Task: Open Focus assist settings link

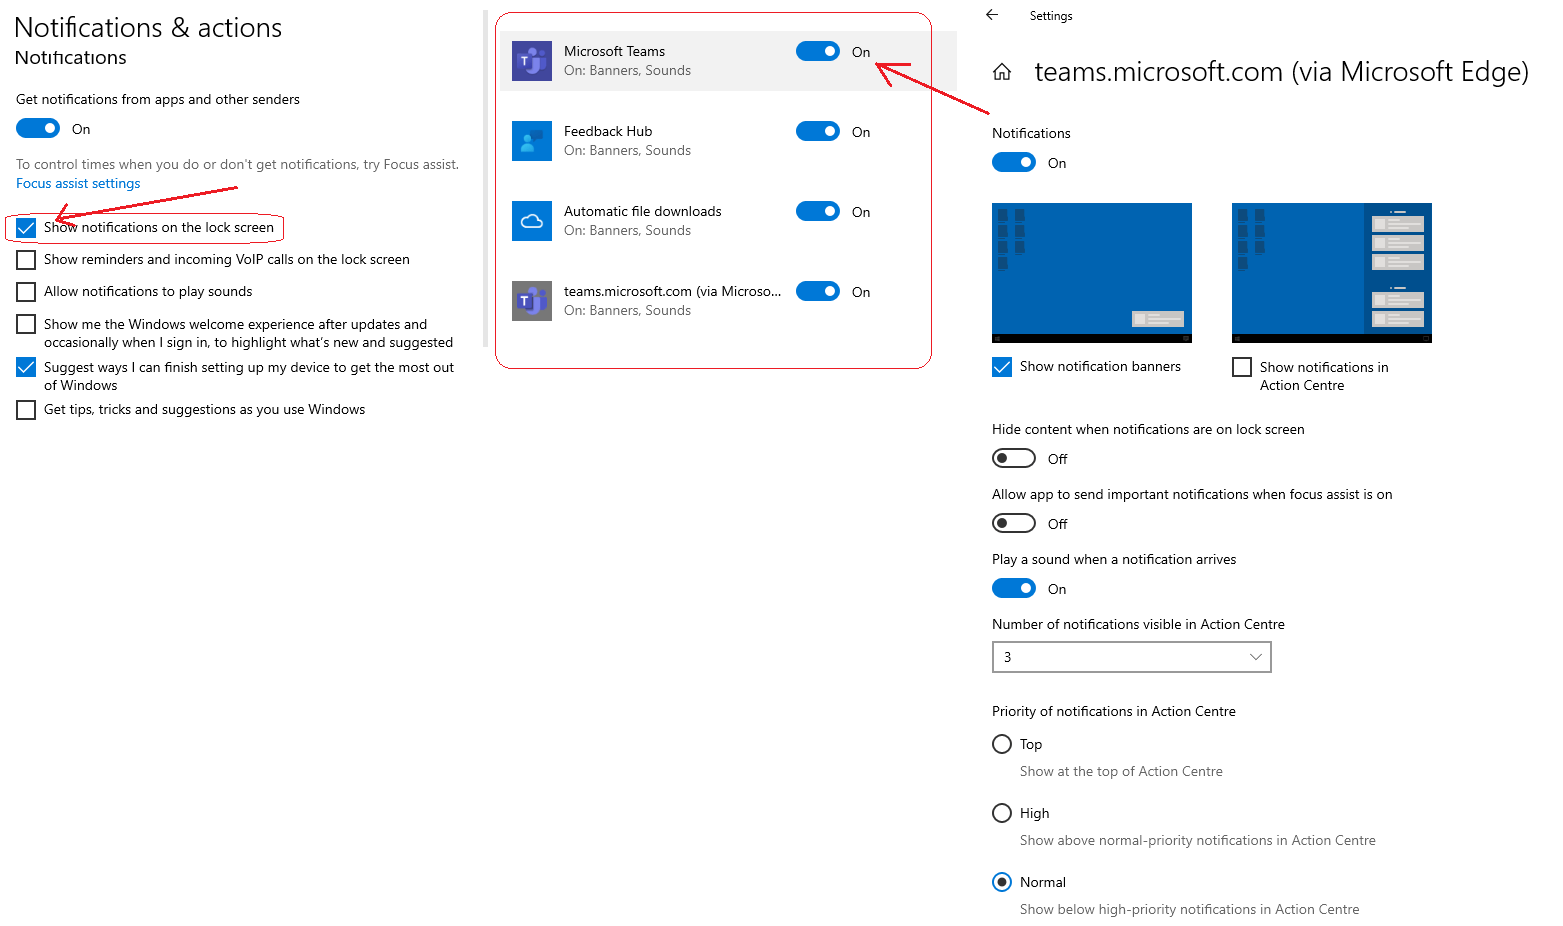Action: click(x=78, y=184)
